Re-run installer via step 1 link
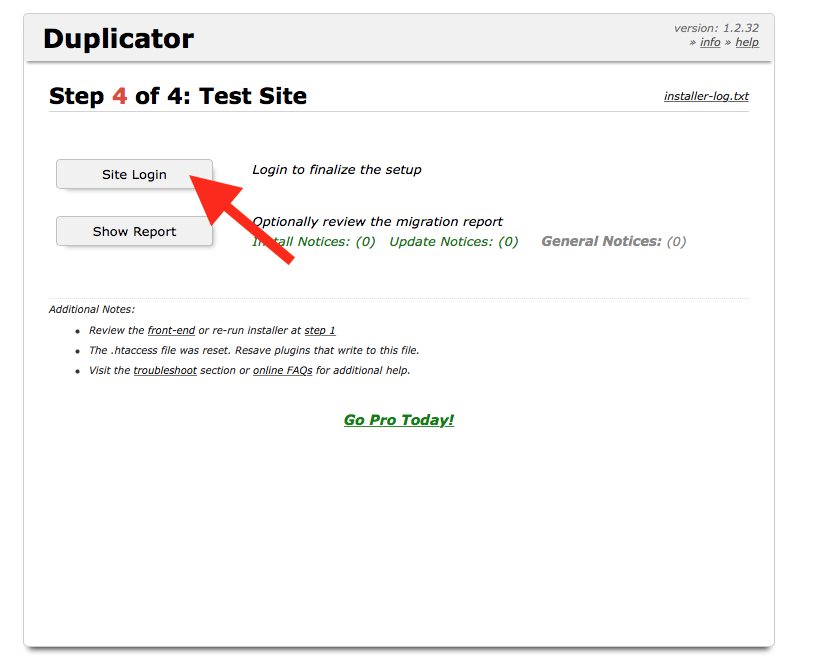Screen dimensions: 818x661 click(320, 330)
